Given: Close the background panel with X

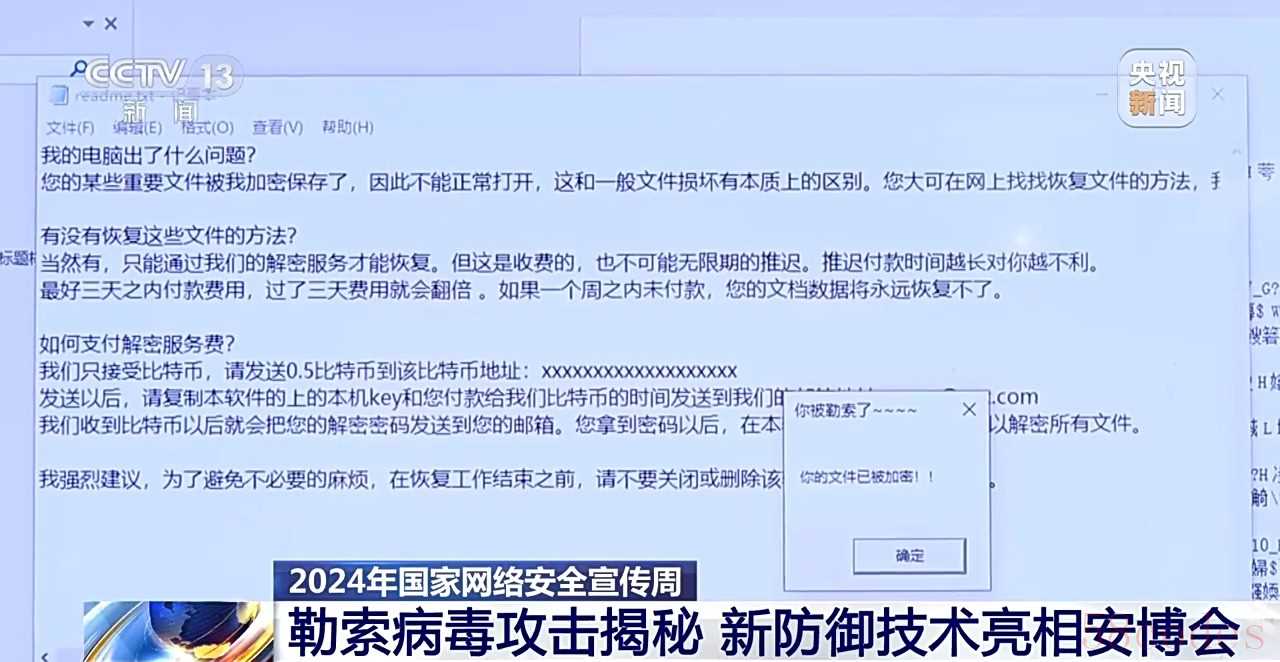Looking at the screenshot, I should coord(111,23).
